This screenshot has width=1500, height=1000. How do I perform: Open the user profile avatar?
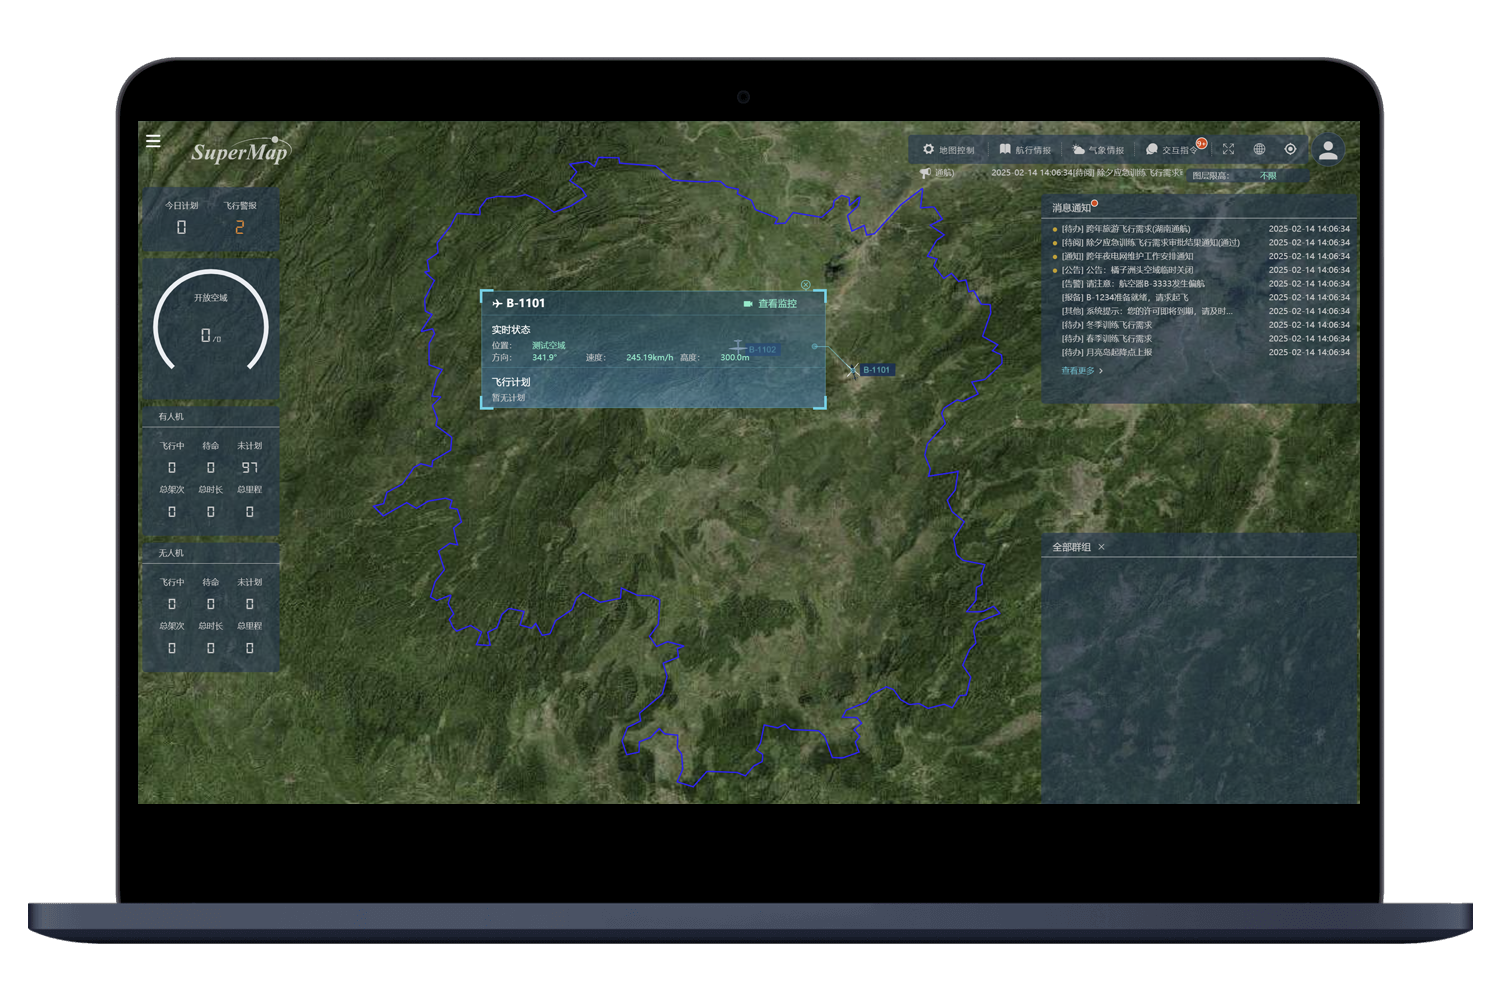coord(1328,150)
